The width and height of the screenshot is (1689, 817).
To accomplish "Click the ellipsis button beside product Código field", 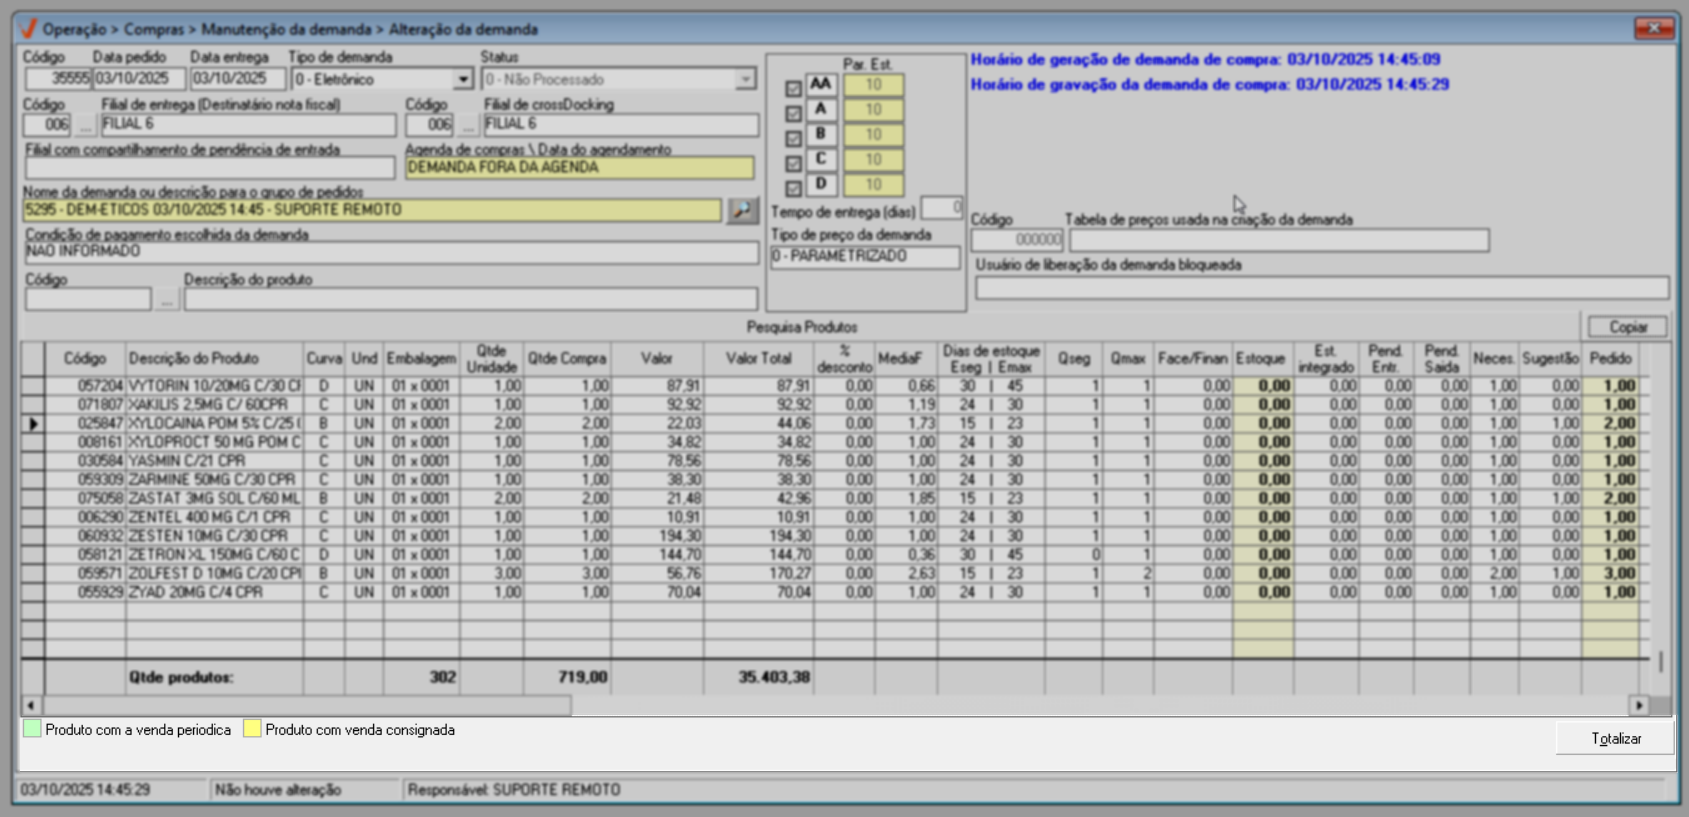I will point(167,299).
